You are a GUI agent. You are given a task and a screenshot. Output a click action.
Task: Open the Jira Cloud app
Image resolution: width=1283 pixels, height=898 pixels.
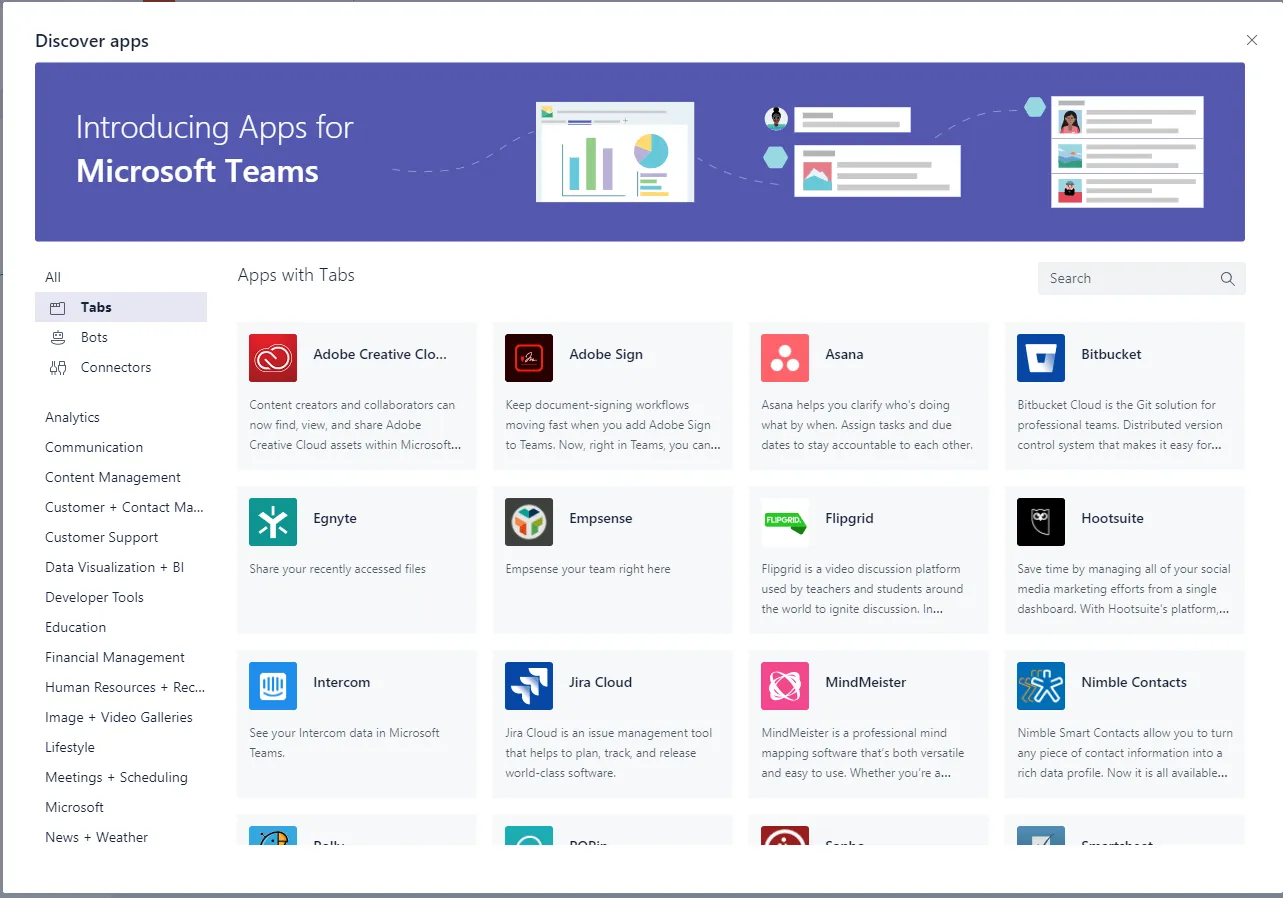pyautogui.click(x=529, y=686)
